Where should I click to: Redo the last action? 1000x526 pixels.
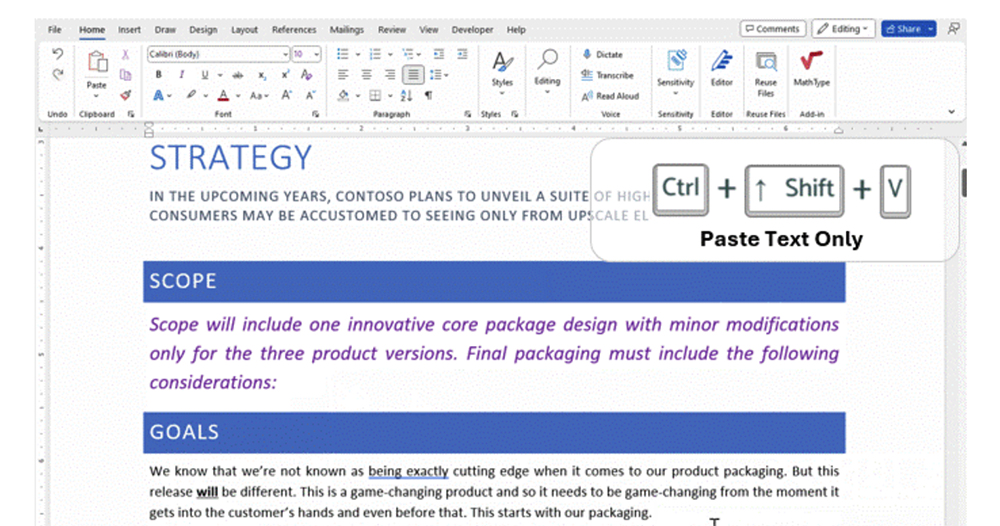click(57, 75)
